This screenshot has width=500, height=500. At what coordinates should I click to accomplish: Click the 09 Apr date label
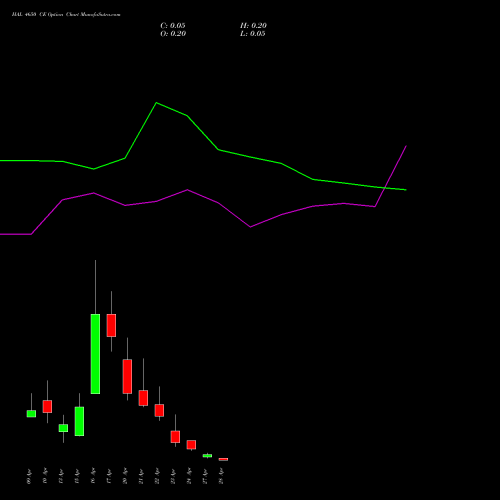pos(29,477)
